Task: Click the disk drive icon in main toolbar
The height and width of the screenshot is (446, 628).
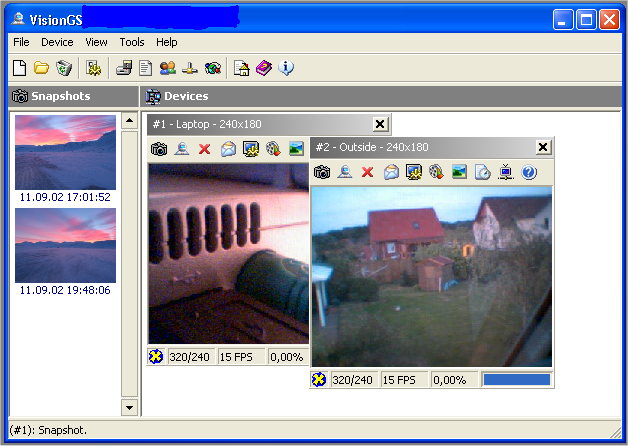Action: 124,68
